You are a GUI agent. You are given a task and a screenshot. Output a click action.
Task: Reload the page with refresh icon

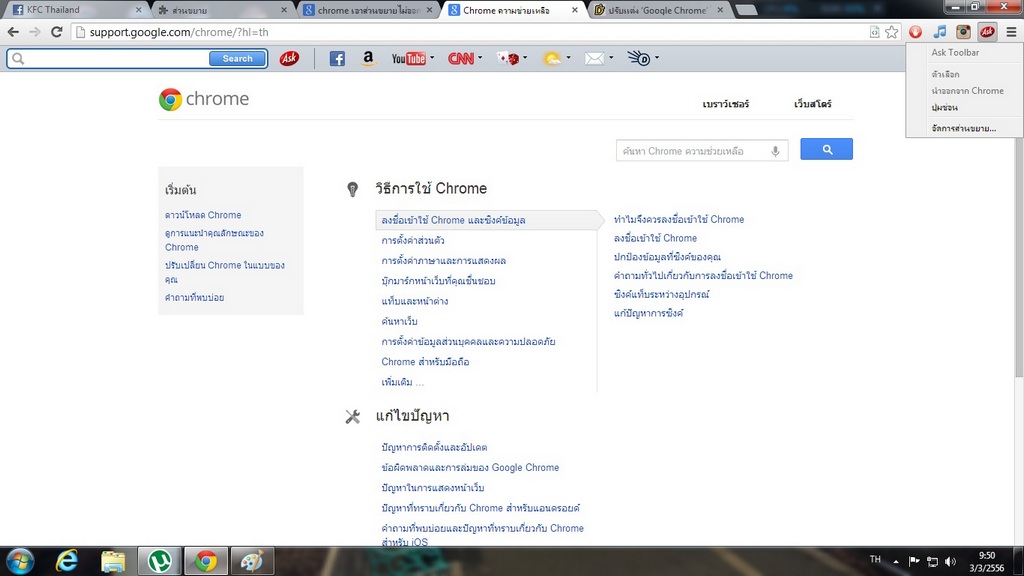click(x=57, y=32)
